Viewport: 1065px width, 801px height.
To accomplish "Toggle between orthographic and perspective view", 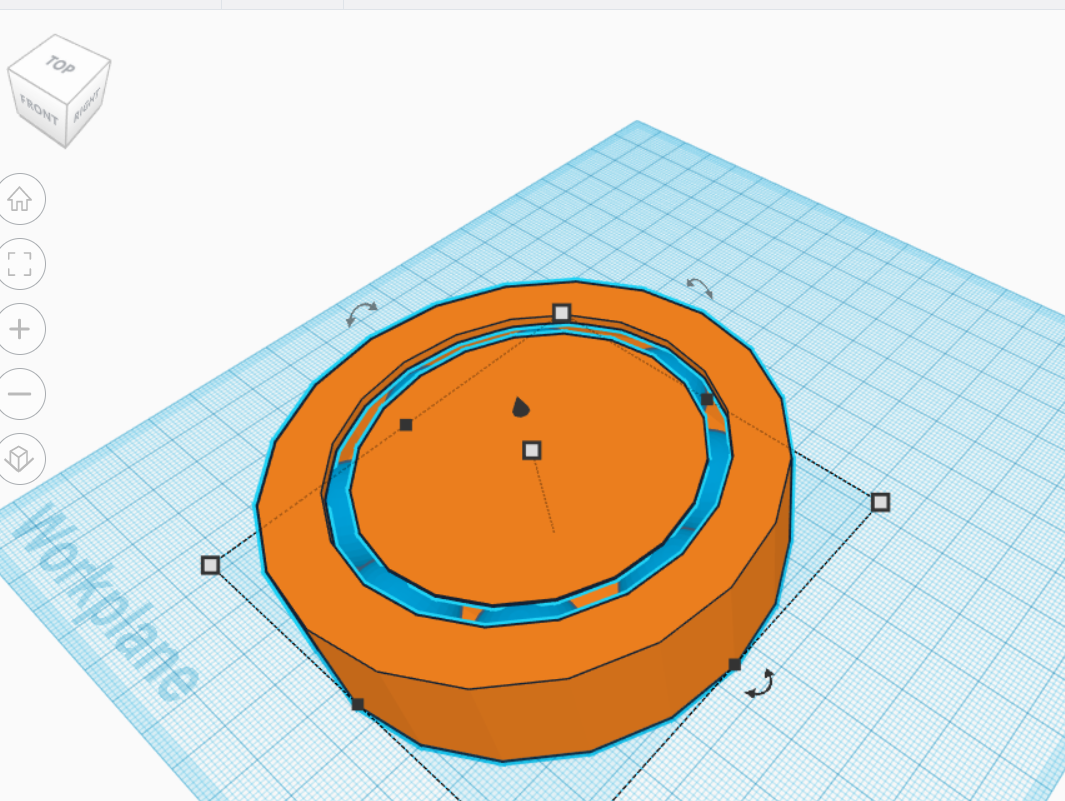I will pyautogui.click(x=21, y=460).
